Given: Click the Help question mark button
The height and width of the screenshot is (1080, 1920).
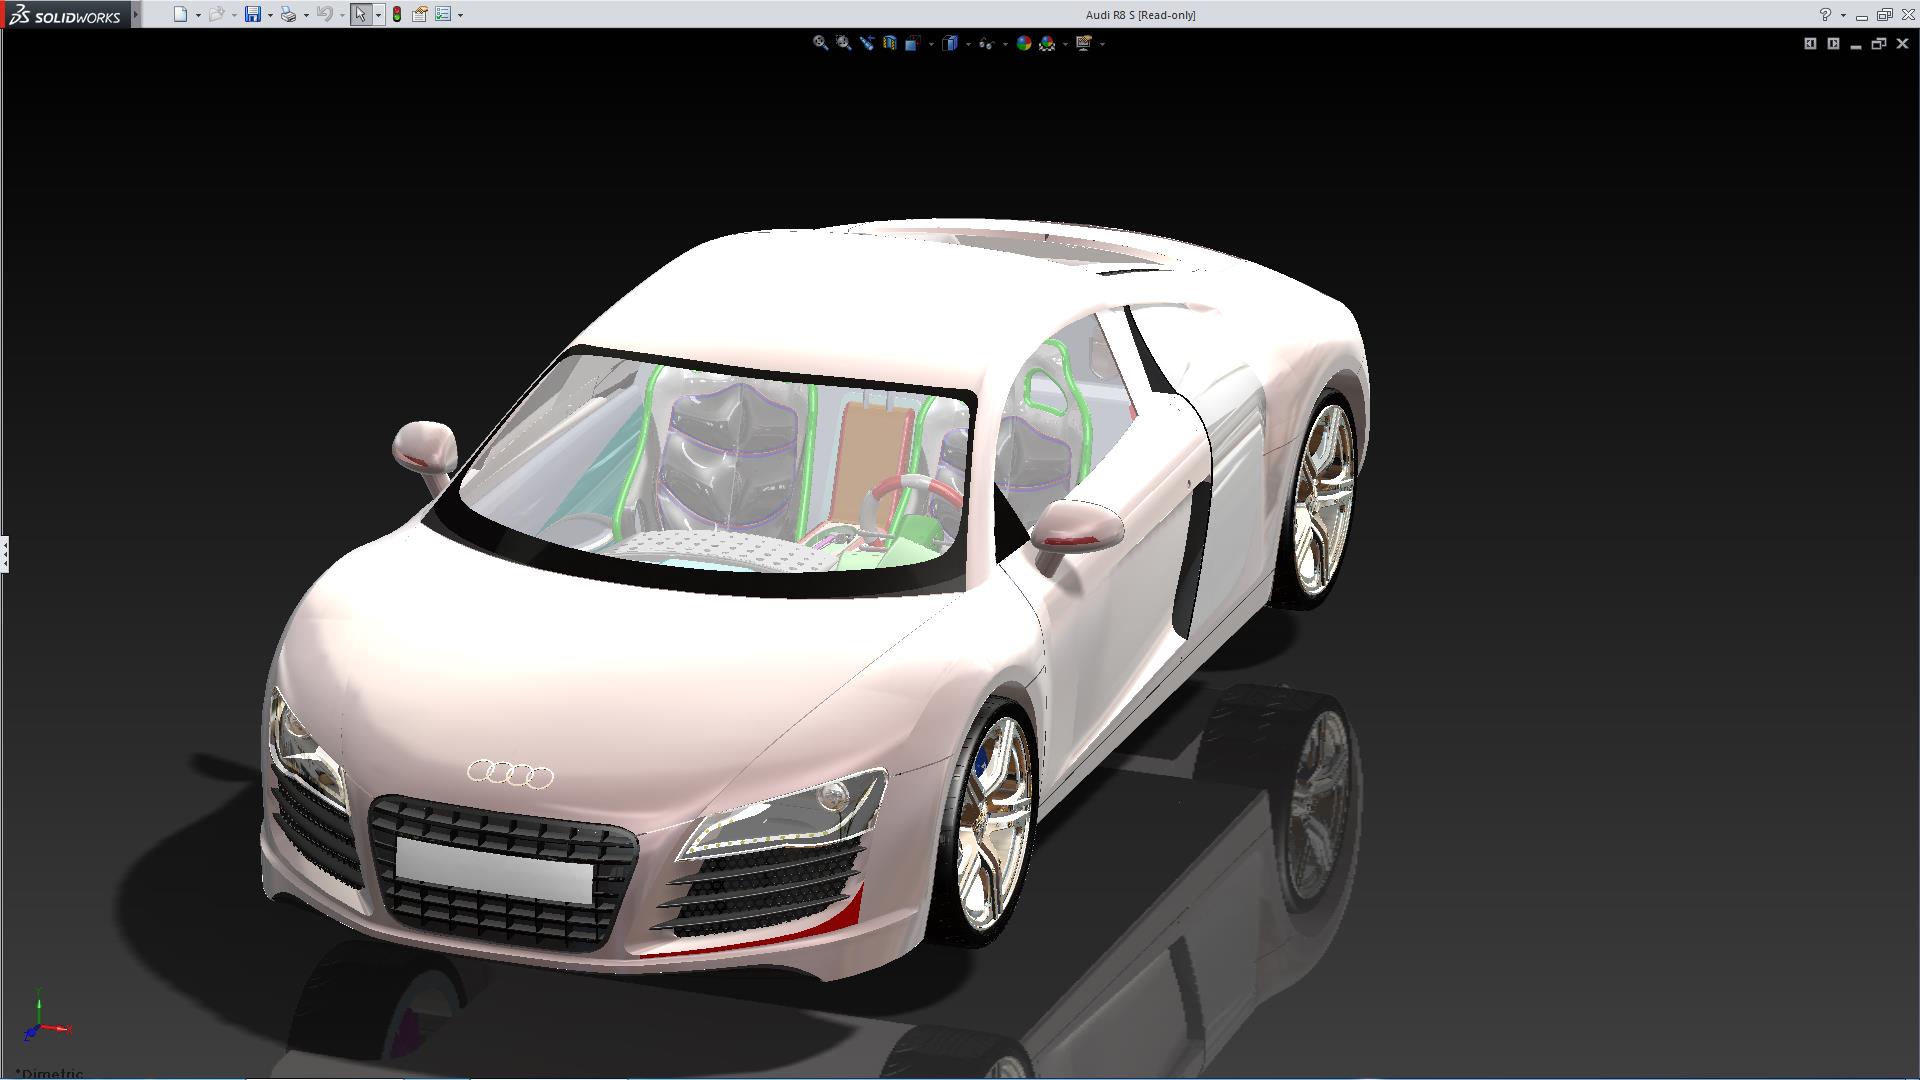Looking at the screenshot, I should point(1825,15).
